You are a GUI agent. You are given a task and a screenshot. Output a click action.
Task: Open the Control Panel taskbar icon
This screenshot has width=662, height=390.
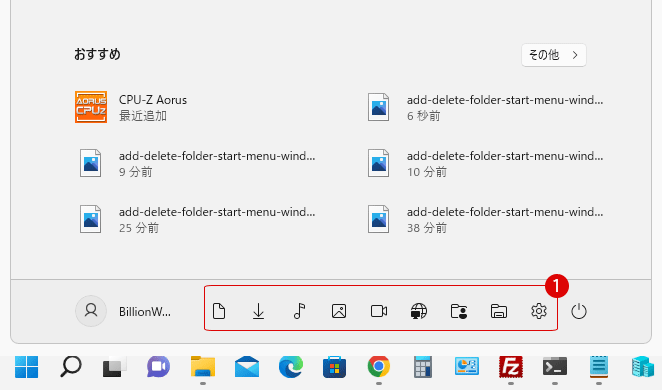coord(467,367)
